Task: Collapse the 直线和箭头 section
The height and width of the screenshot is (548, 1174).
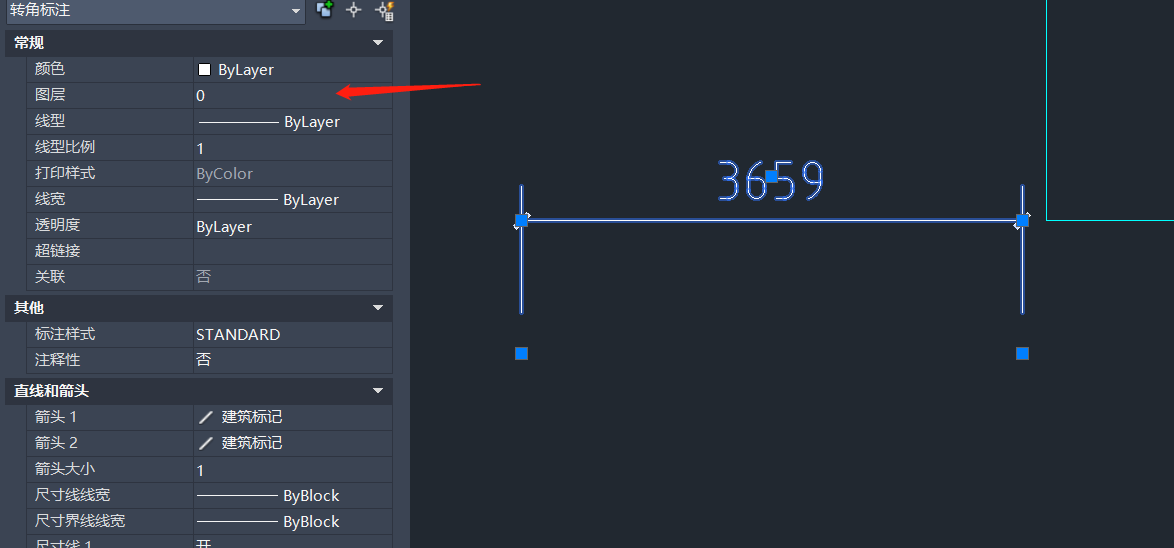Action: point(378,391)
